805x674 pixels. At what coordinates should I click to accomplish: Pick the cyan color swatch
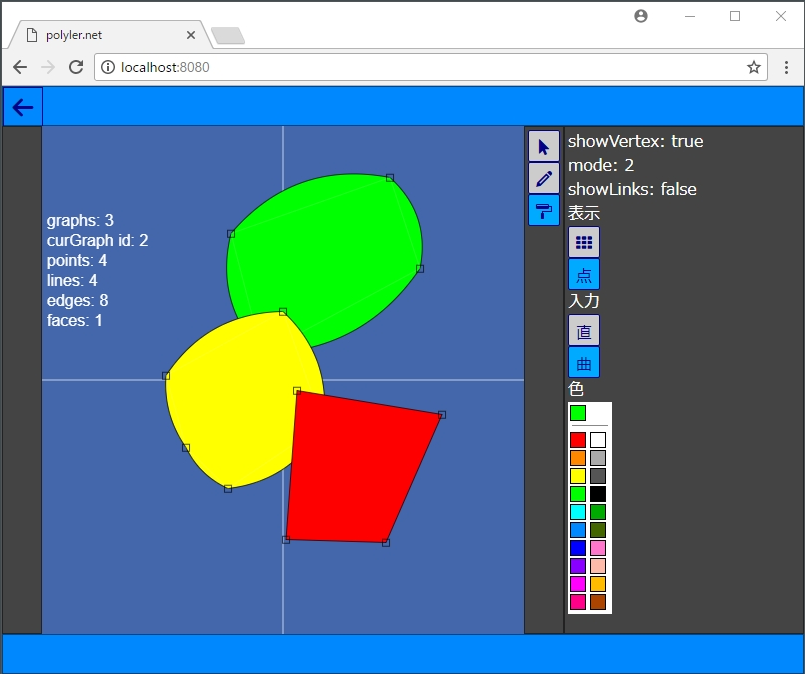(578, 512)
